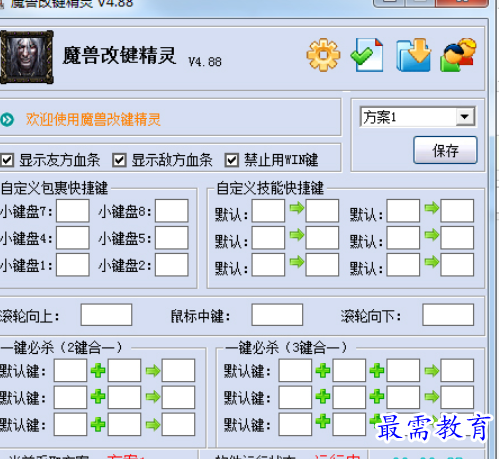Click 一键必杀（3键合一） group label
The height and width of the screenshot is (459, 499).
(x=286, y=348)
